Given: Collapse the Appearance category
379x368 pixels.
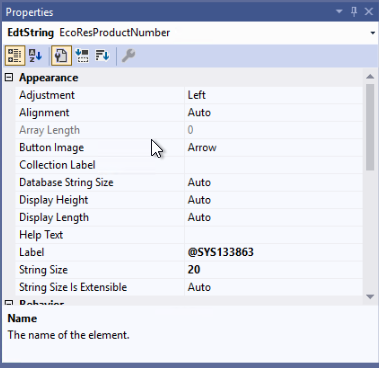Looking at the screenshot, I should click(9, 78).
